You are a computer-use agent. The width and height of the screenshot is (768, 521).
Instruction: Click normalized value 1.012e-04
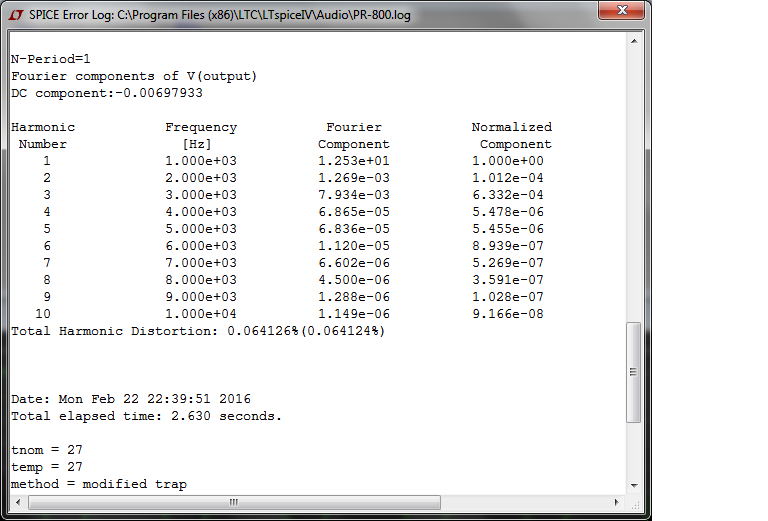pos(507,178)
